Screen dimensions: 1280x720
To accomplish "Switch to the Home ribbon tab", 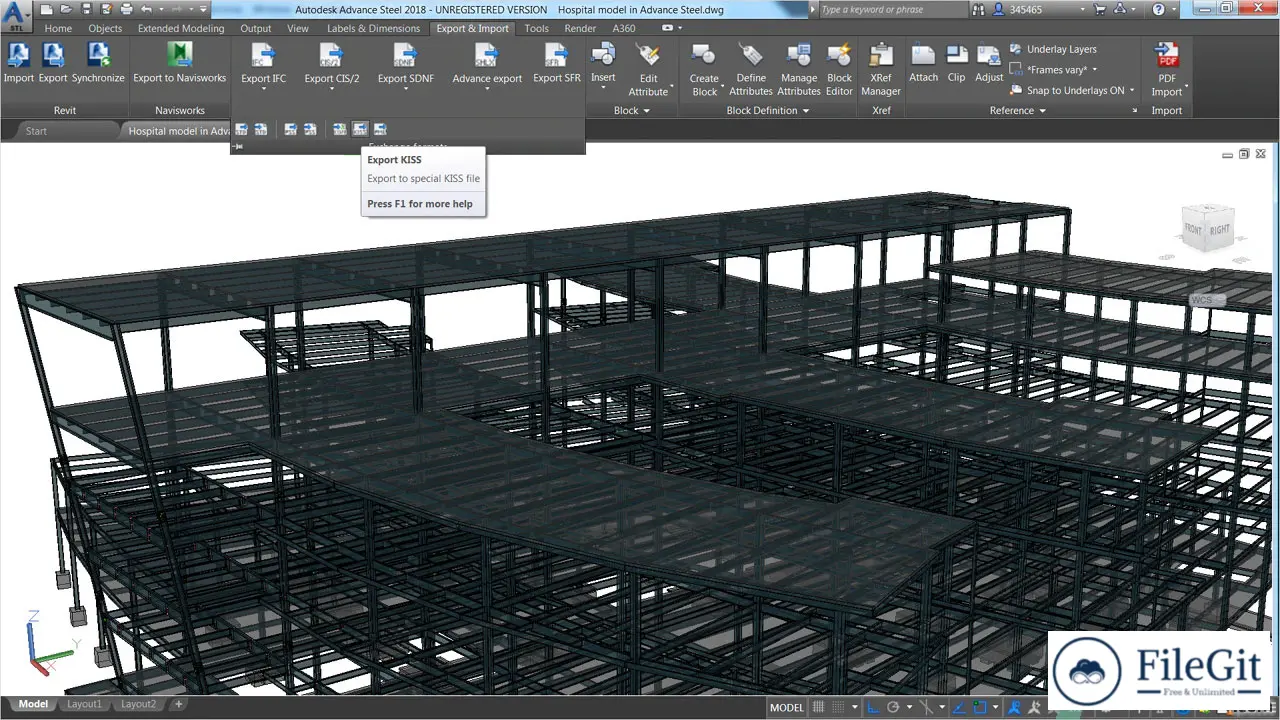I will point(58,28).
